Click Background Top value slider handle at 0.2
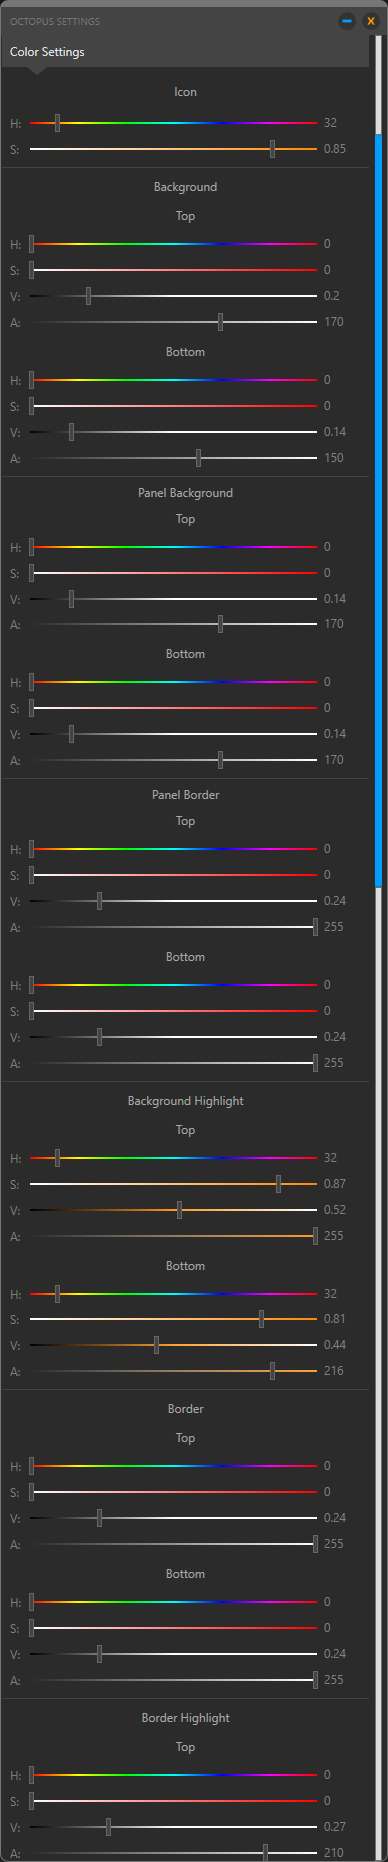This screenshot has height=1862, width=388. pyautogui.click(x=88, y=296)
